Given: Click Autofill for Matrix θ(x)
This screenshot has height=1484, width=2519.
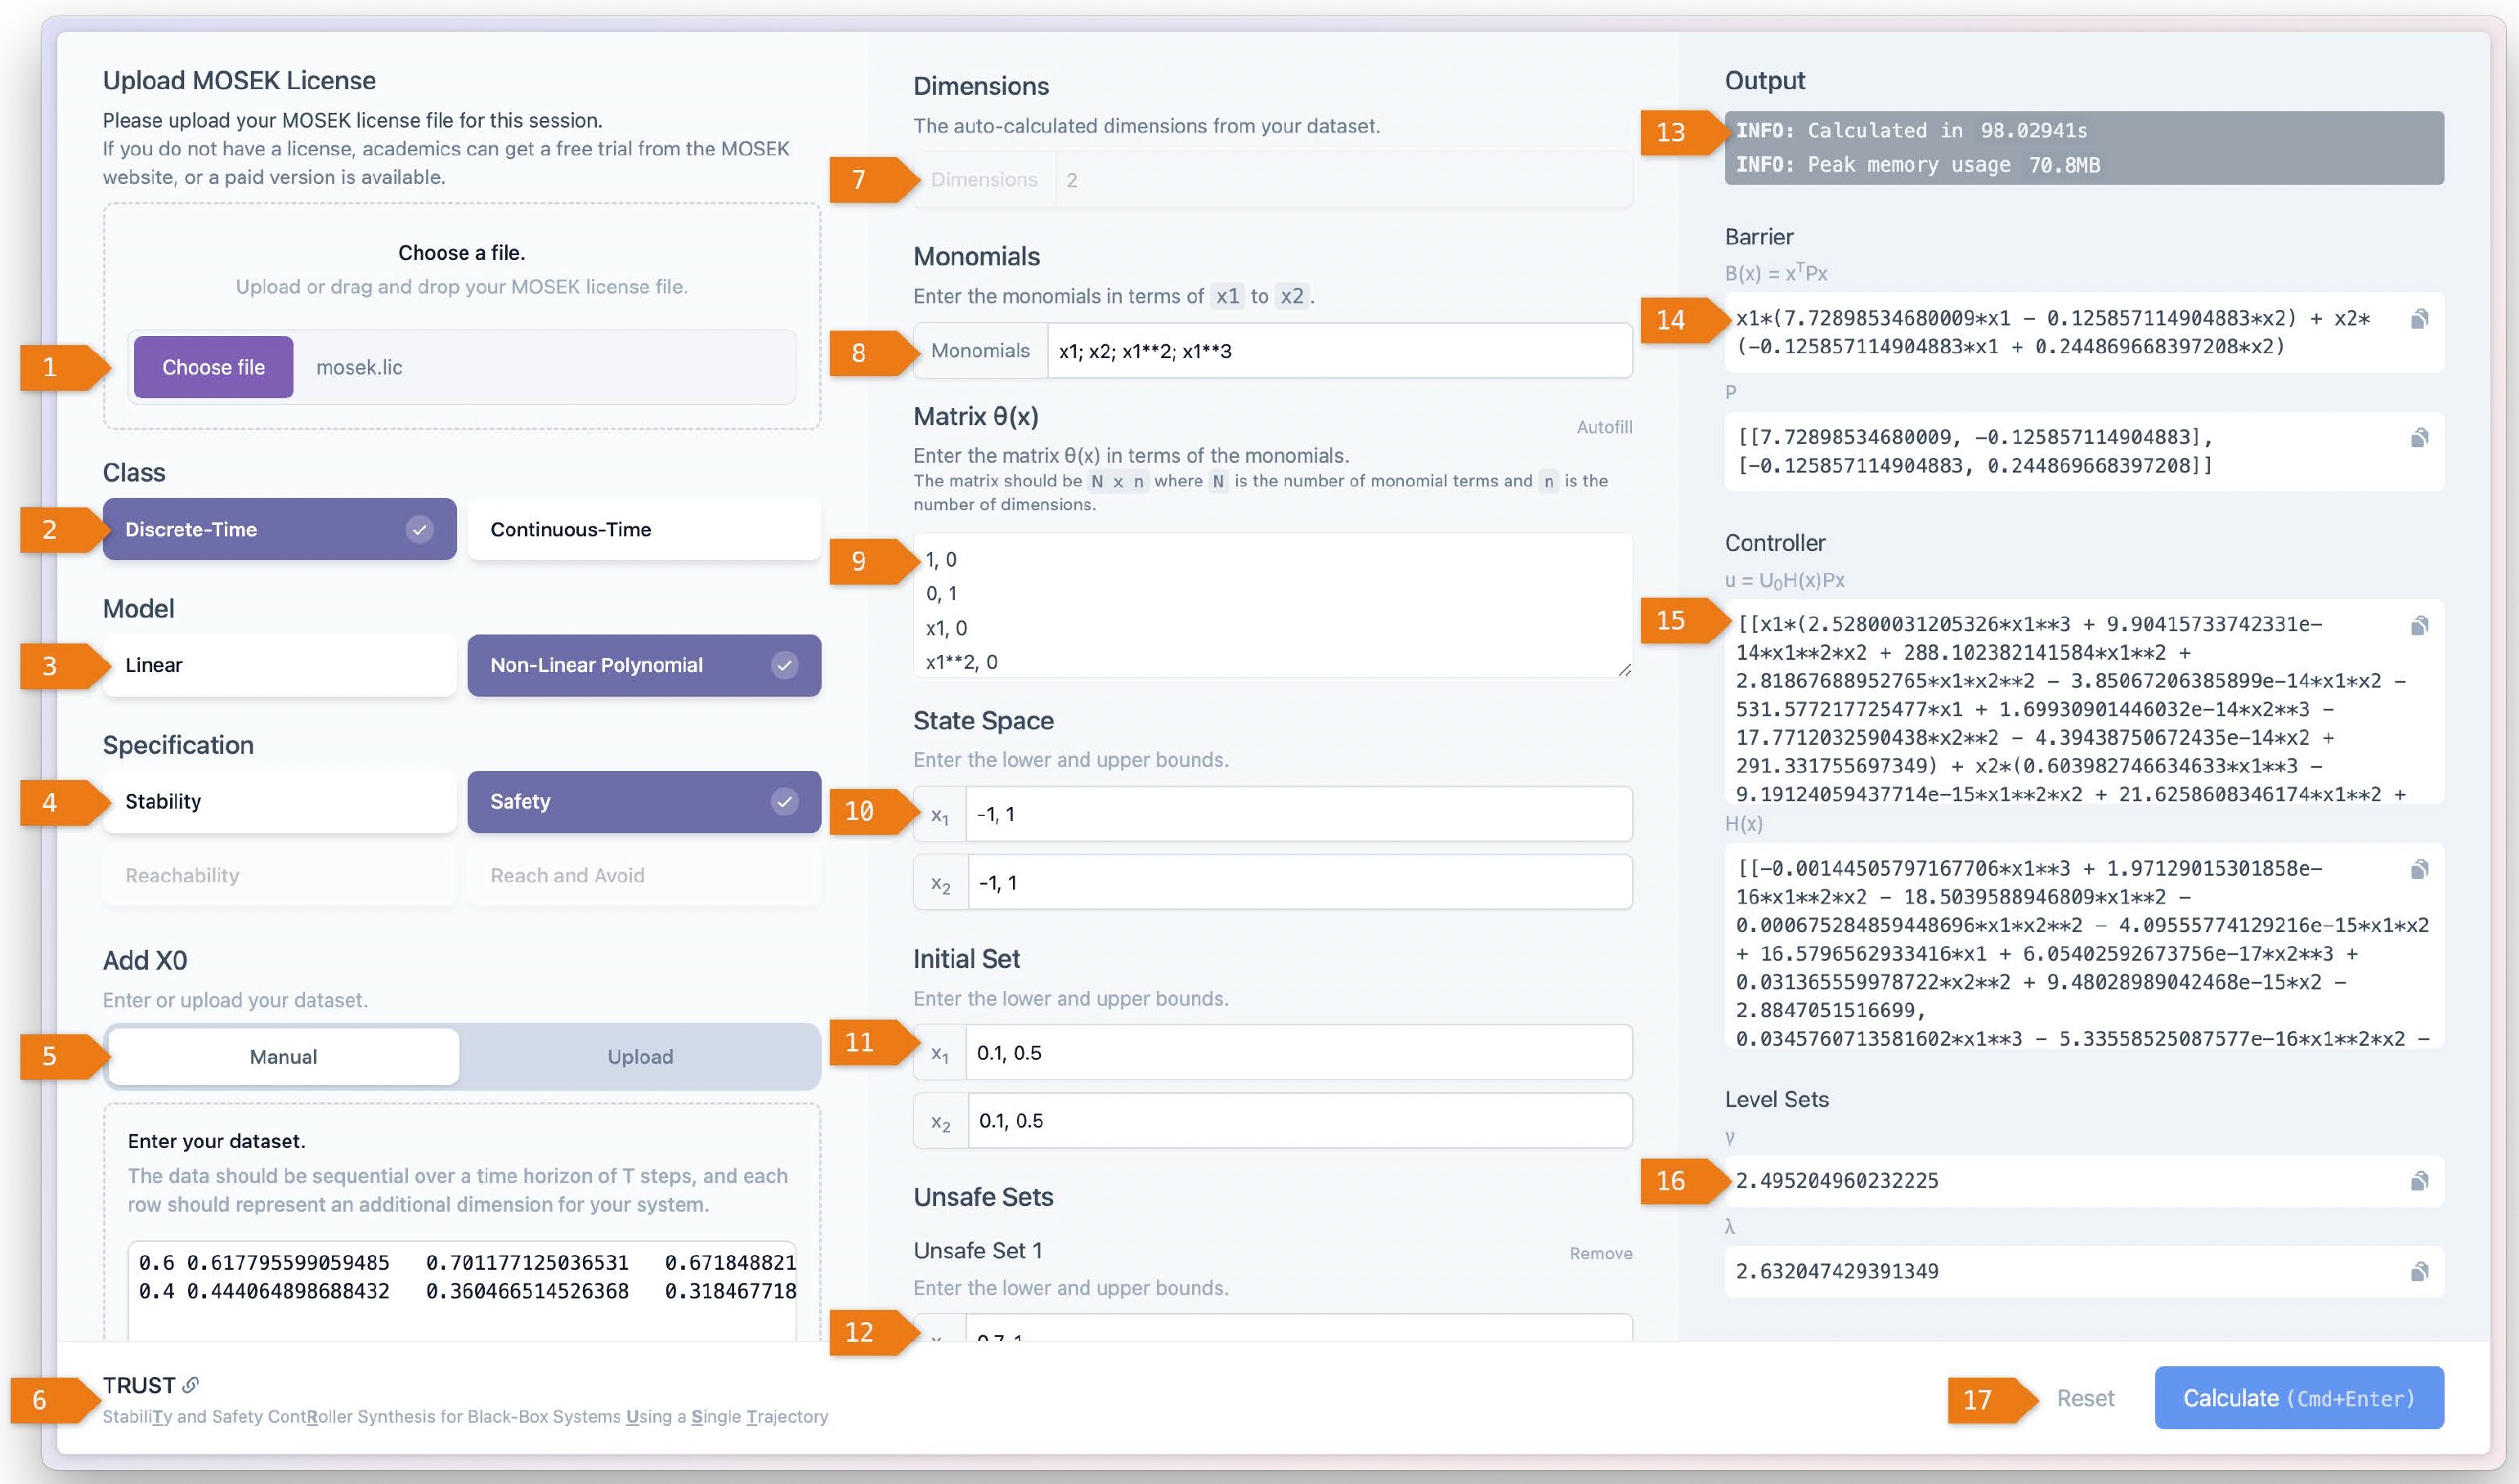Looking at the screenshot, I should click(1603, 427).
